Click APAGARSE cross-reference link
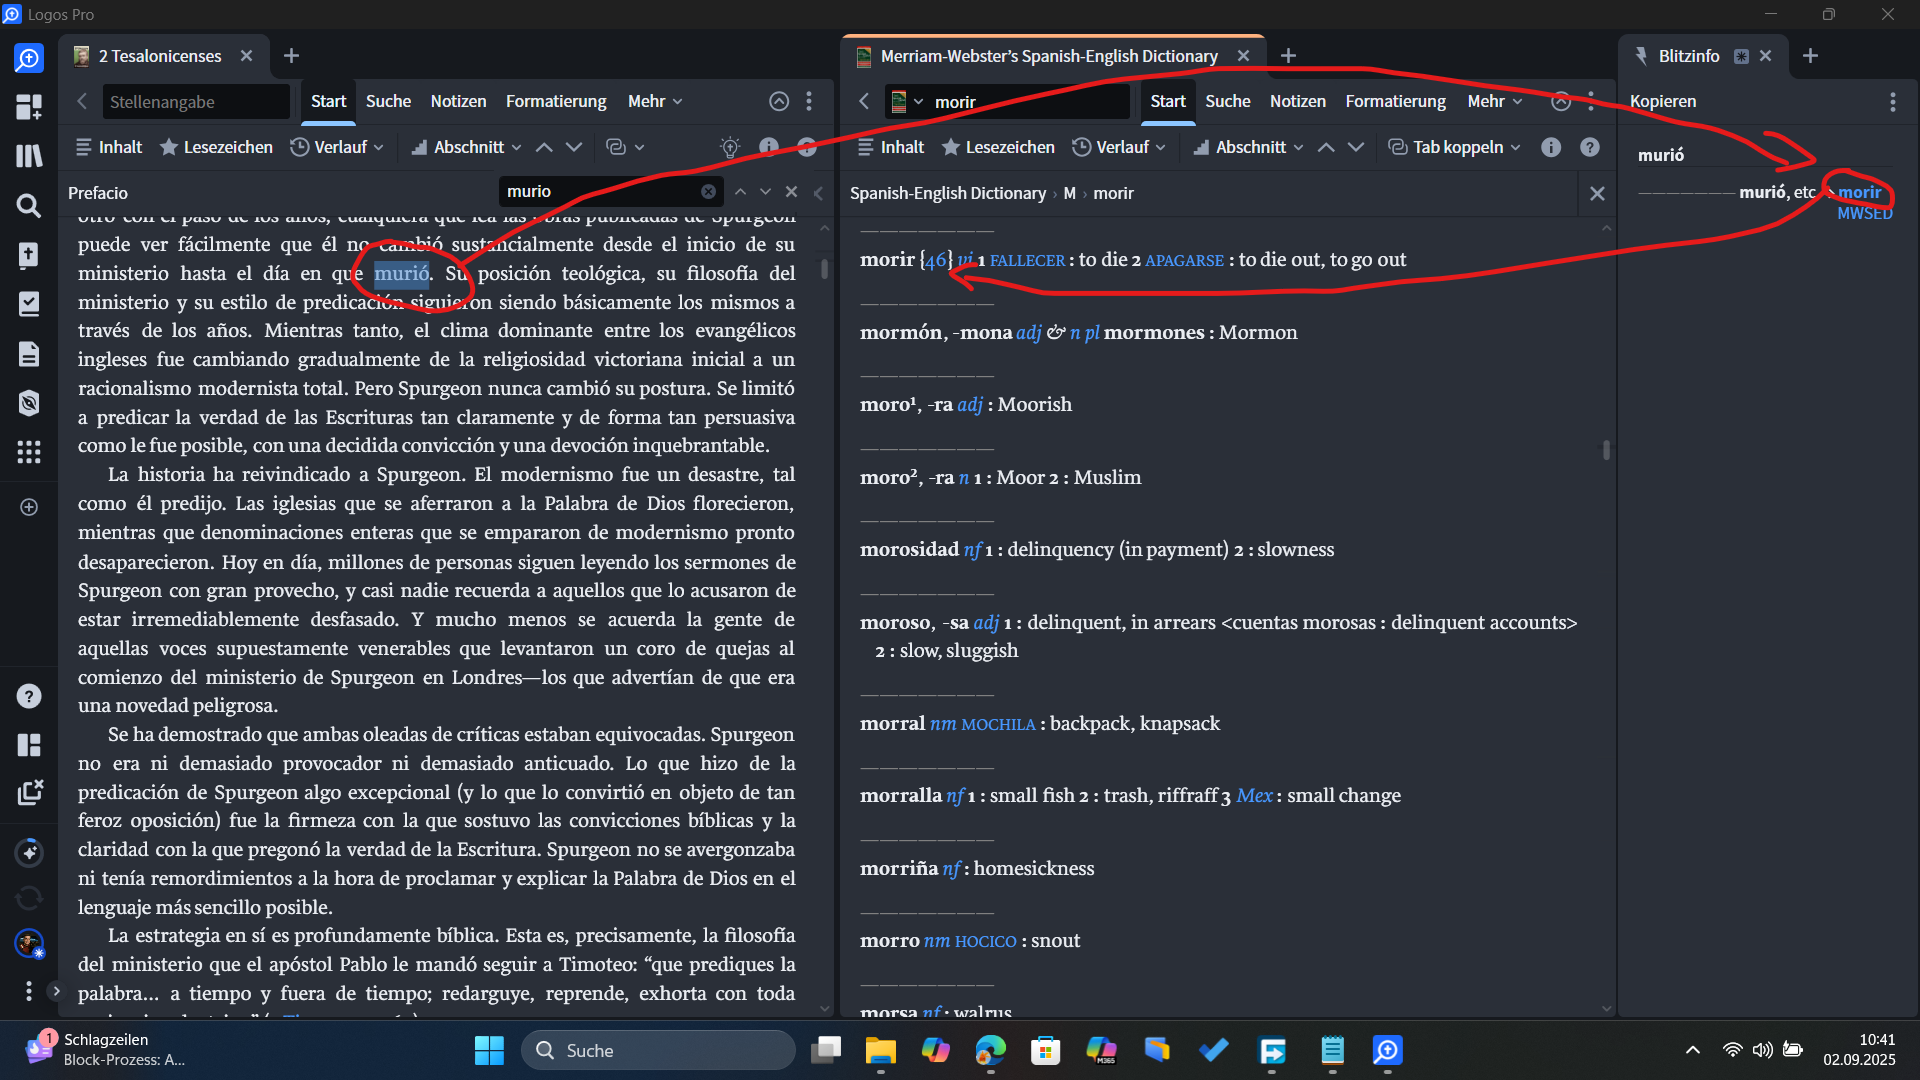Viewport: 1920px width, 1080px height. click(1184, 260)
